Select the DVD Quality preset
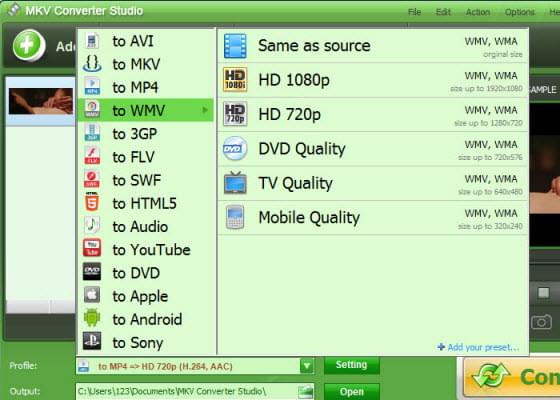Image resolution: width=560 pixels, height=400 pixels. 373,149
